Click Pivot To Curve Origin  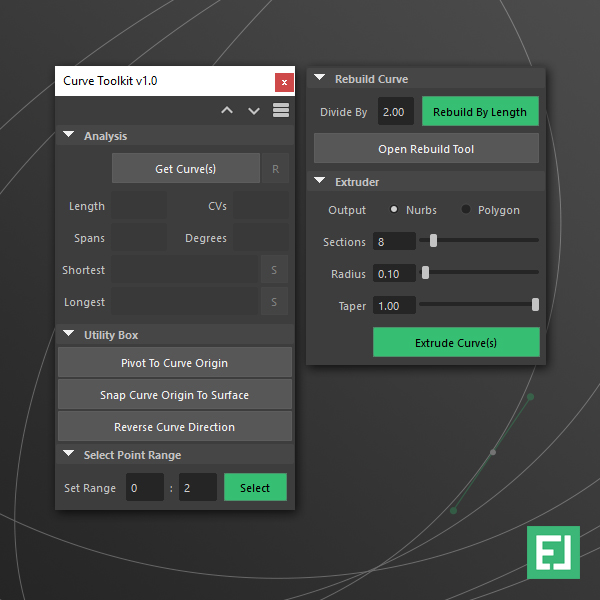point(175,362)
